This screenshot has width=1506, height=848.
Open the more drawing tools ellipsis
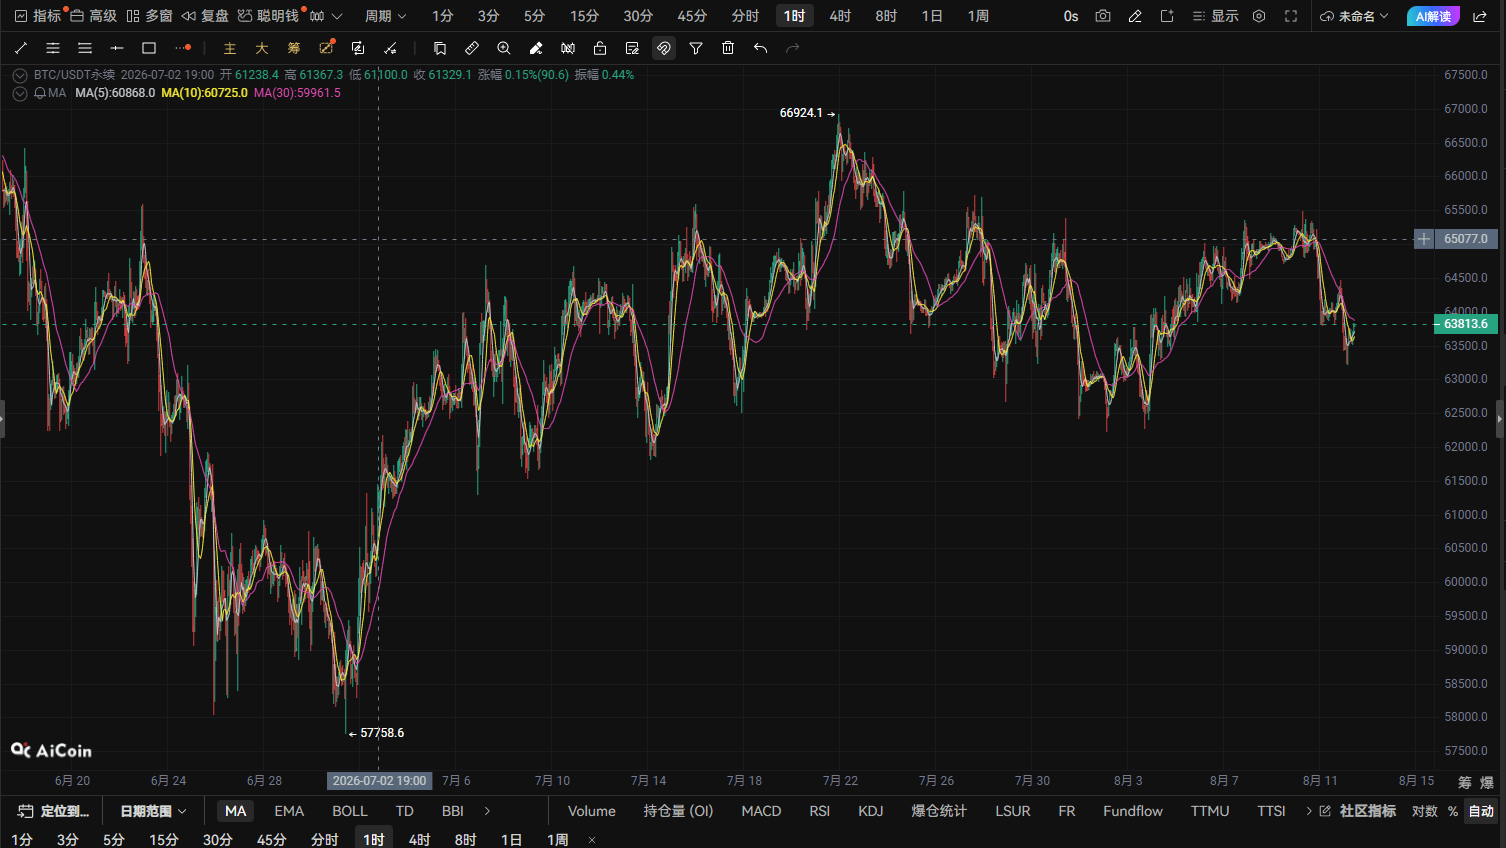click(x=182, y=48)
